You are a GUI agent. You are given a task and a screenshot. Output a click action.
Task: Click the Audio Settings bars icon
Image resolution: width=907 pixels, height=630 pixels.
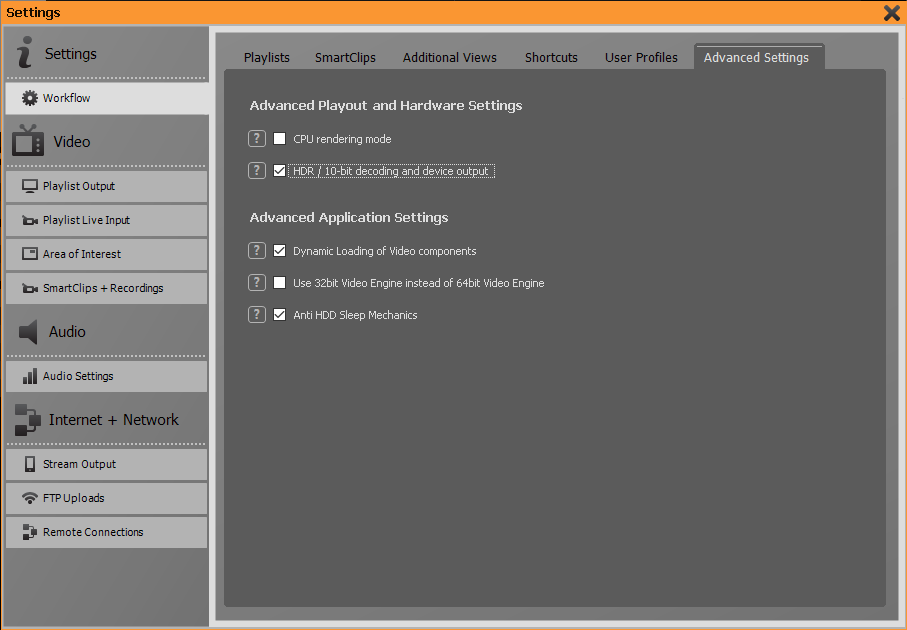pos(30,376)
